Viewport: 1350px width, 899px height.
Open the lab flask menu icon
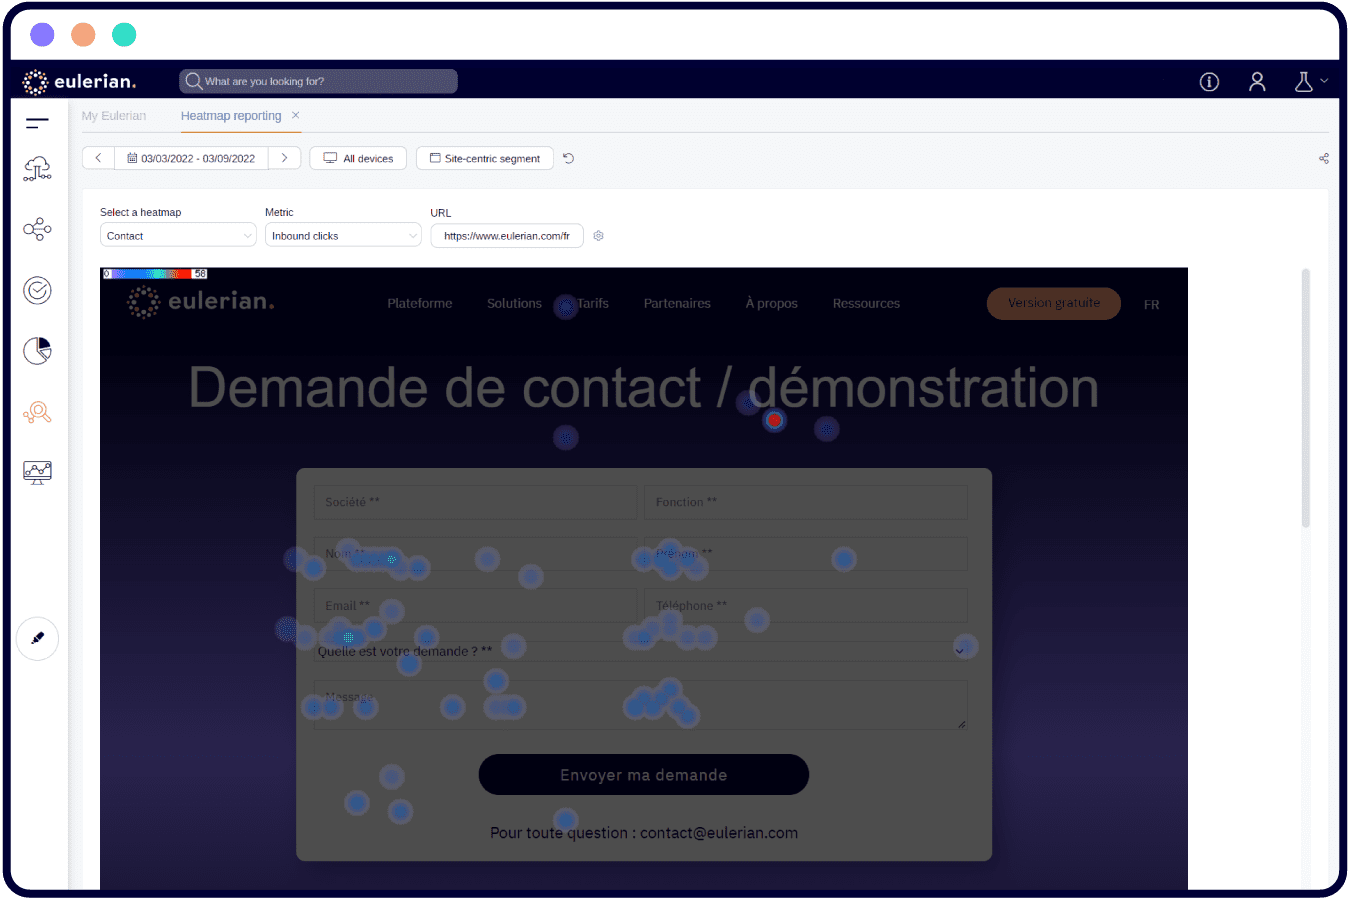coord(1303,82)
